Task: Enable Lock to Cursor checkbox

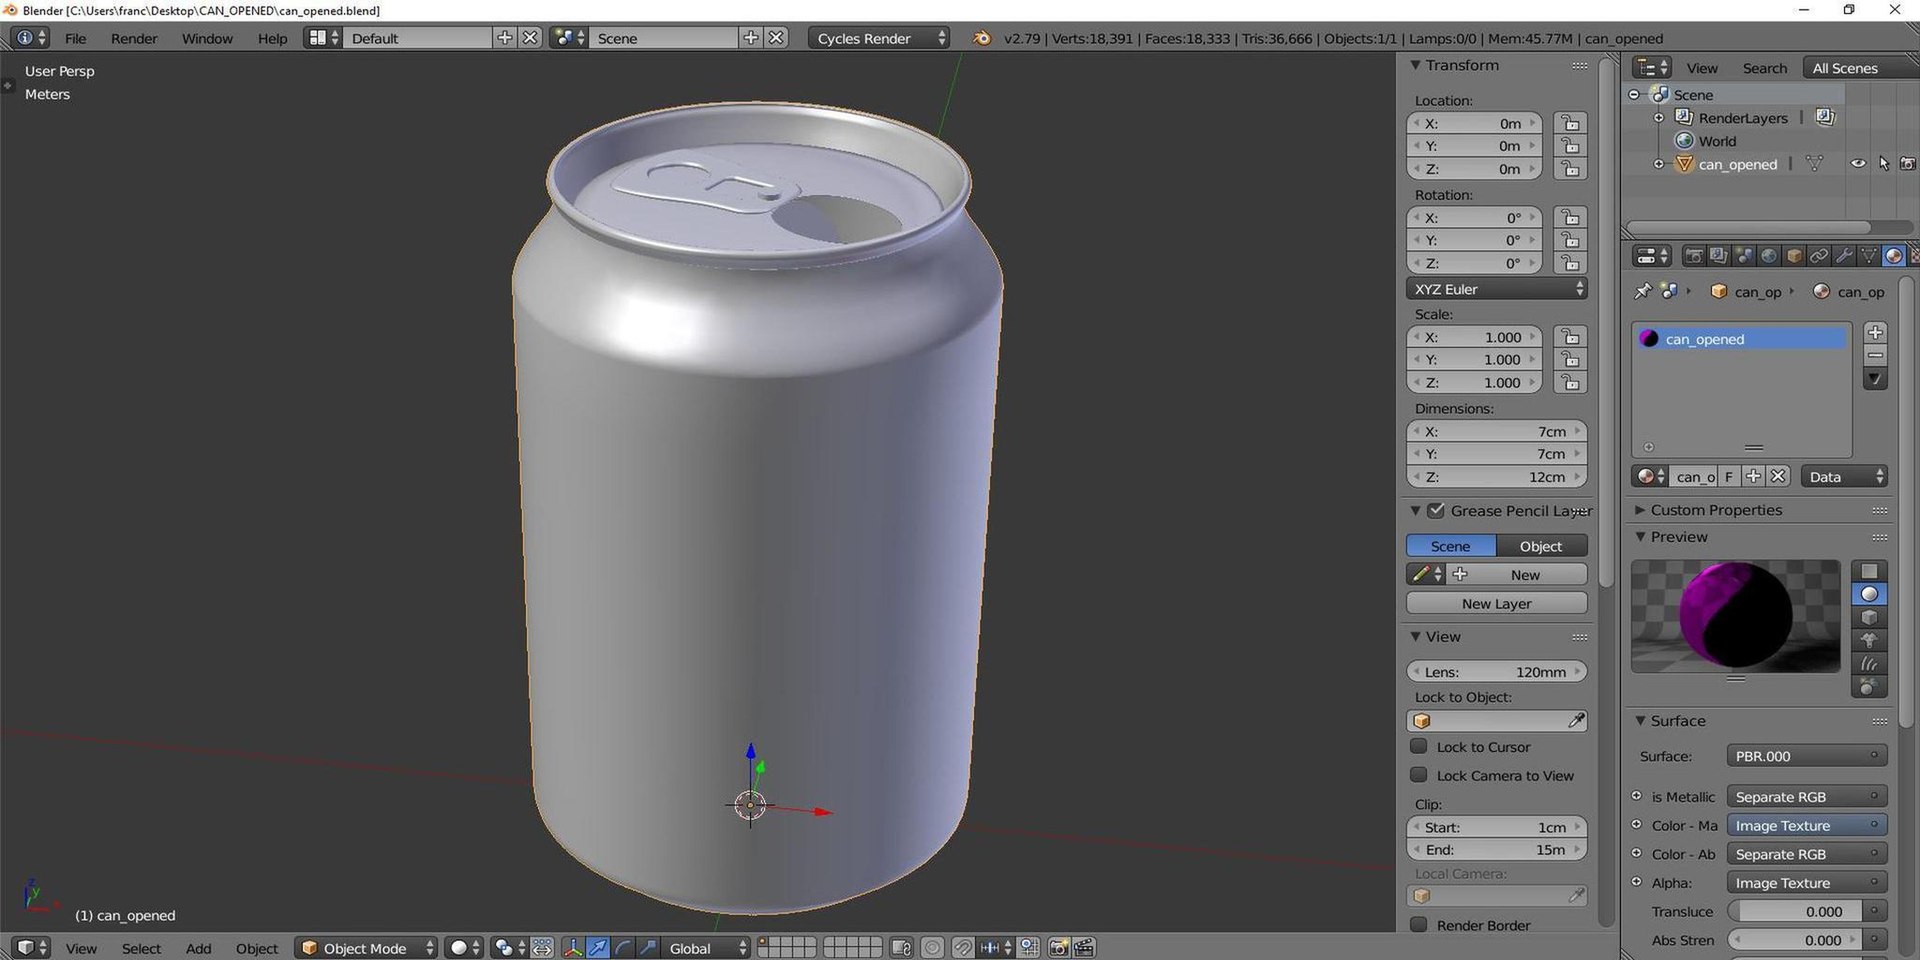Action: click(x=1418, y=747)
